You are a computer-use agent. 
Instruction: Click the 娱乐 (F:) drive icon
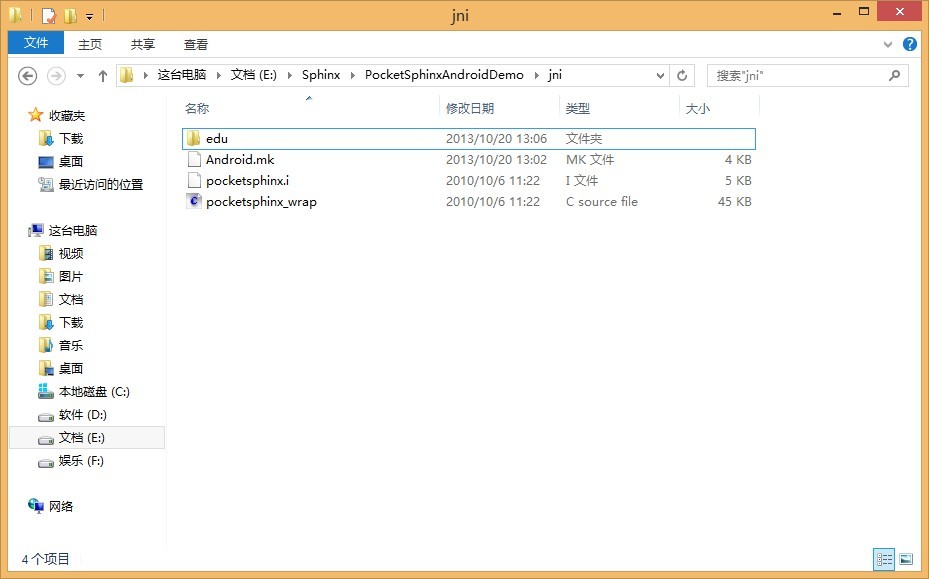[x=46, y=462]
